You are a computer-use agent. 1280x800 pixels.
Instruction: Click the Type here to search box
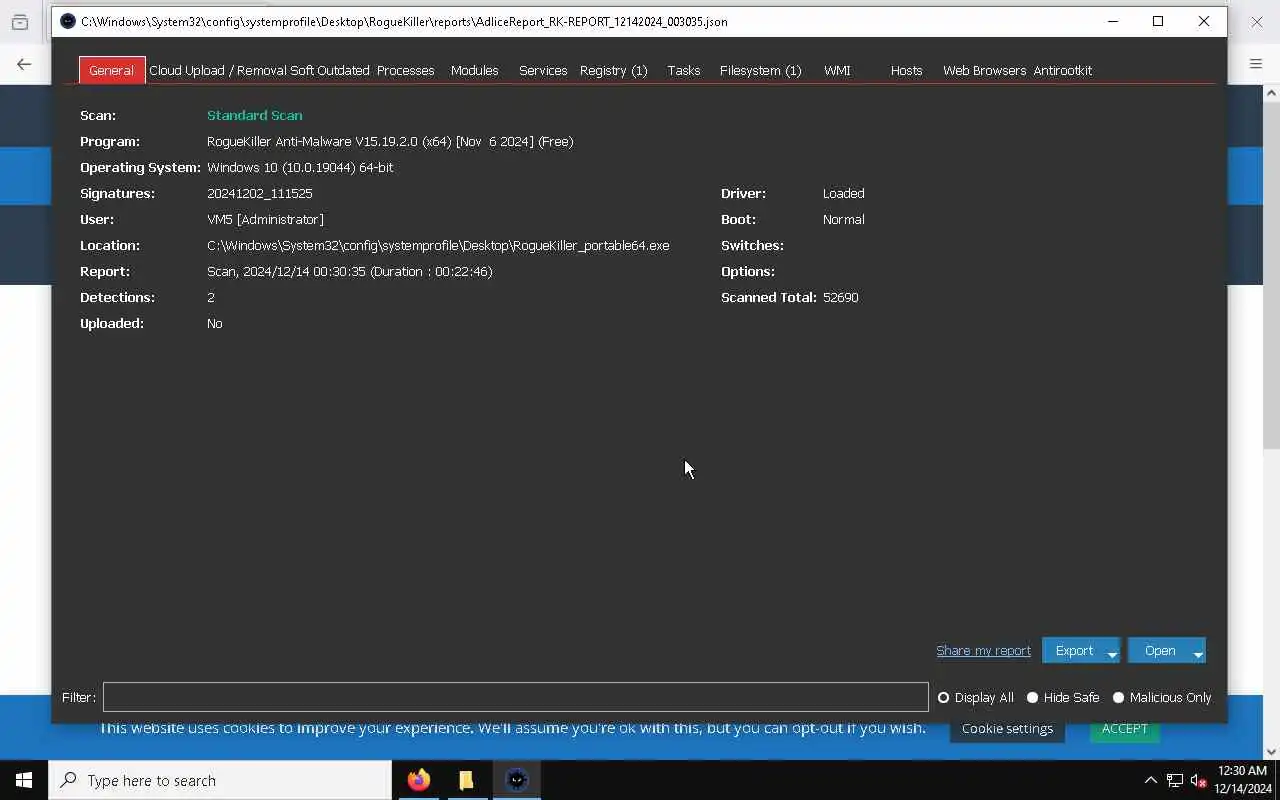[220, 780]
